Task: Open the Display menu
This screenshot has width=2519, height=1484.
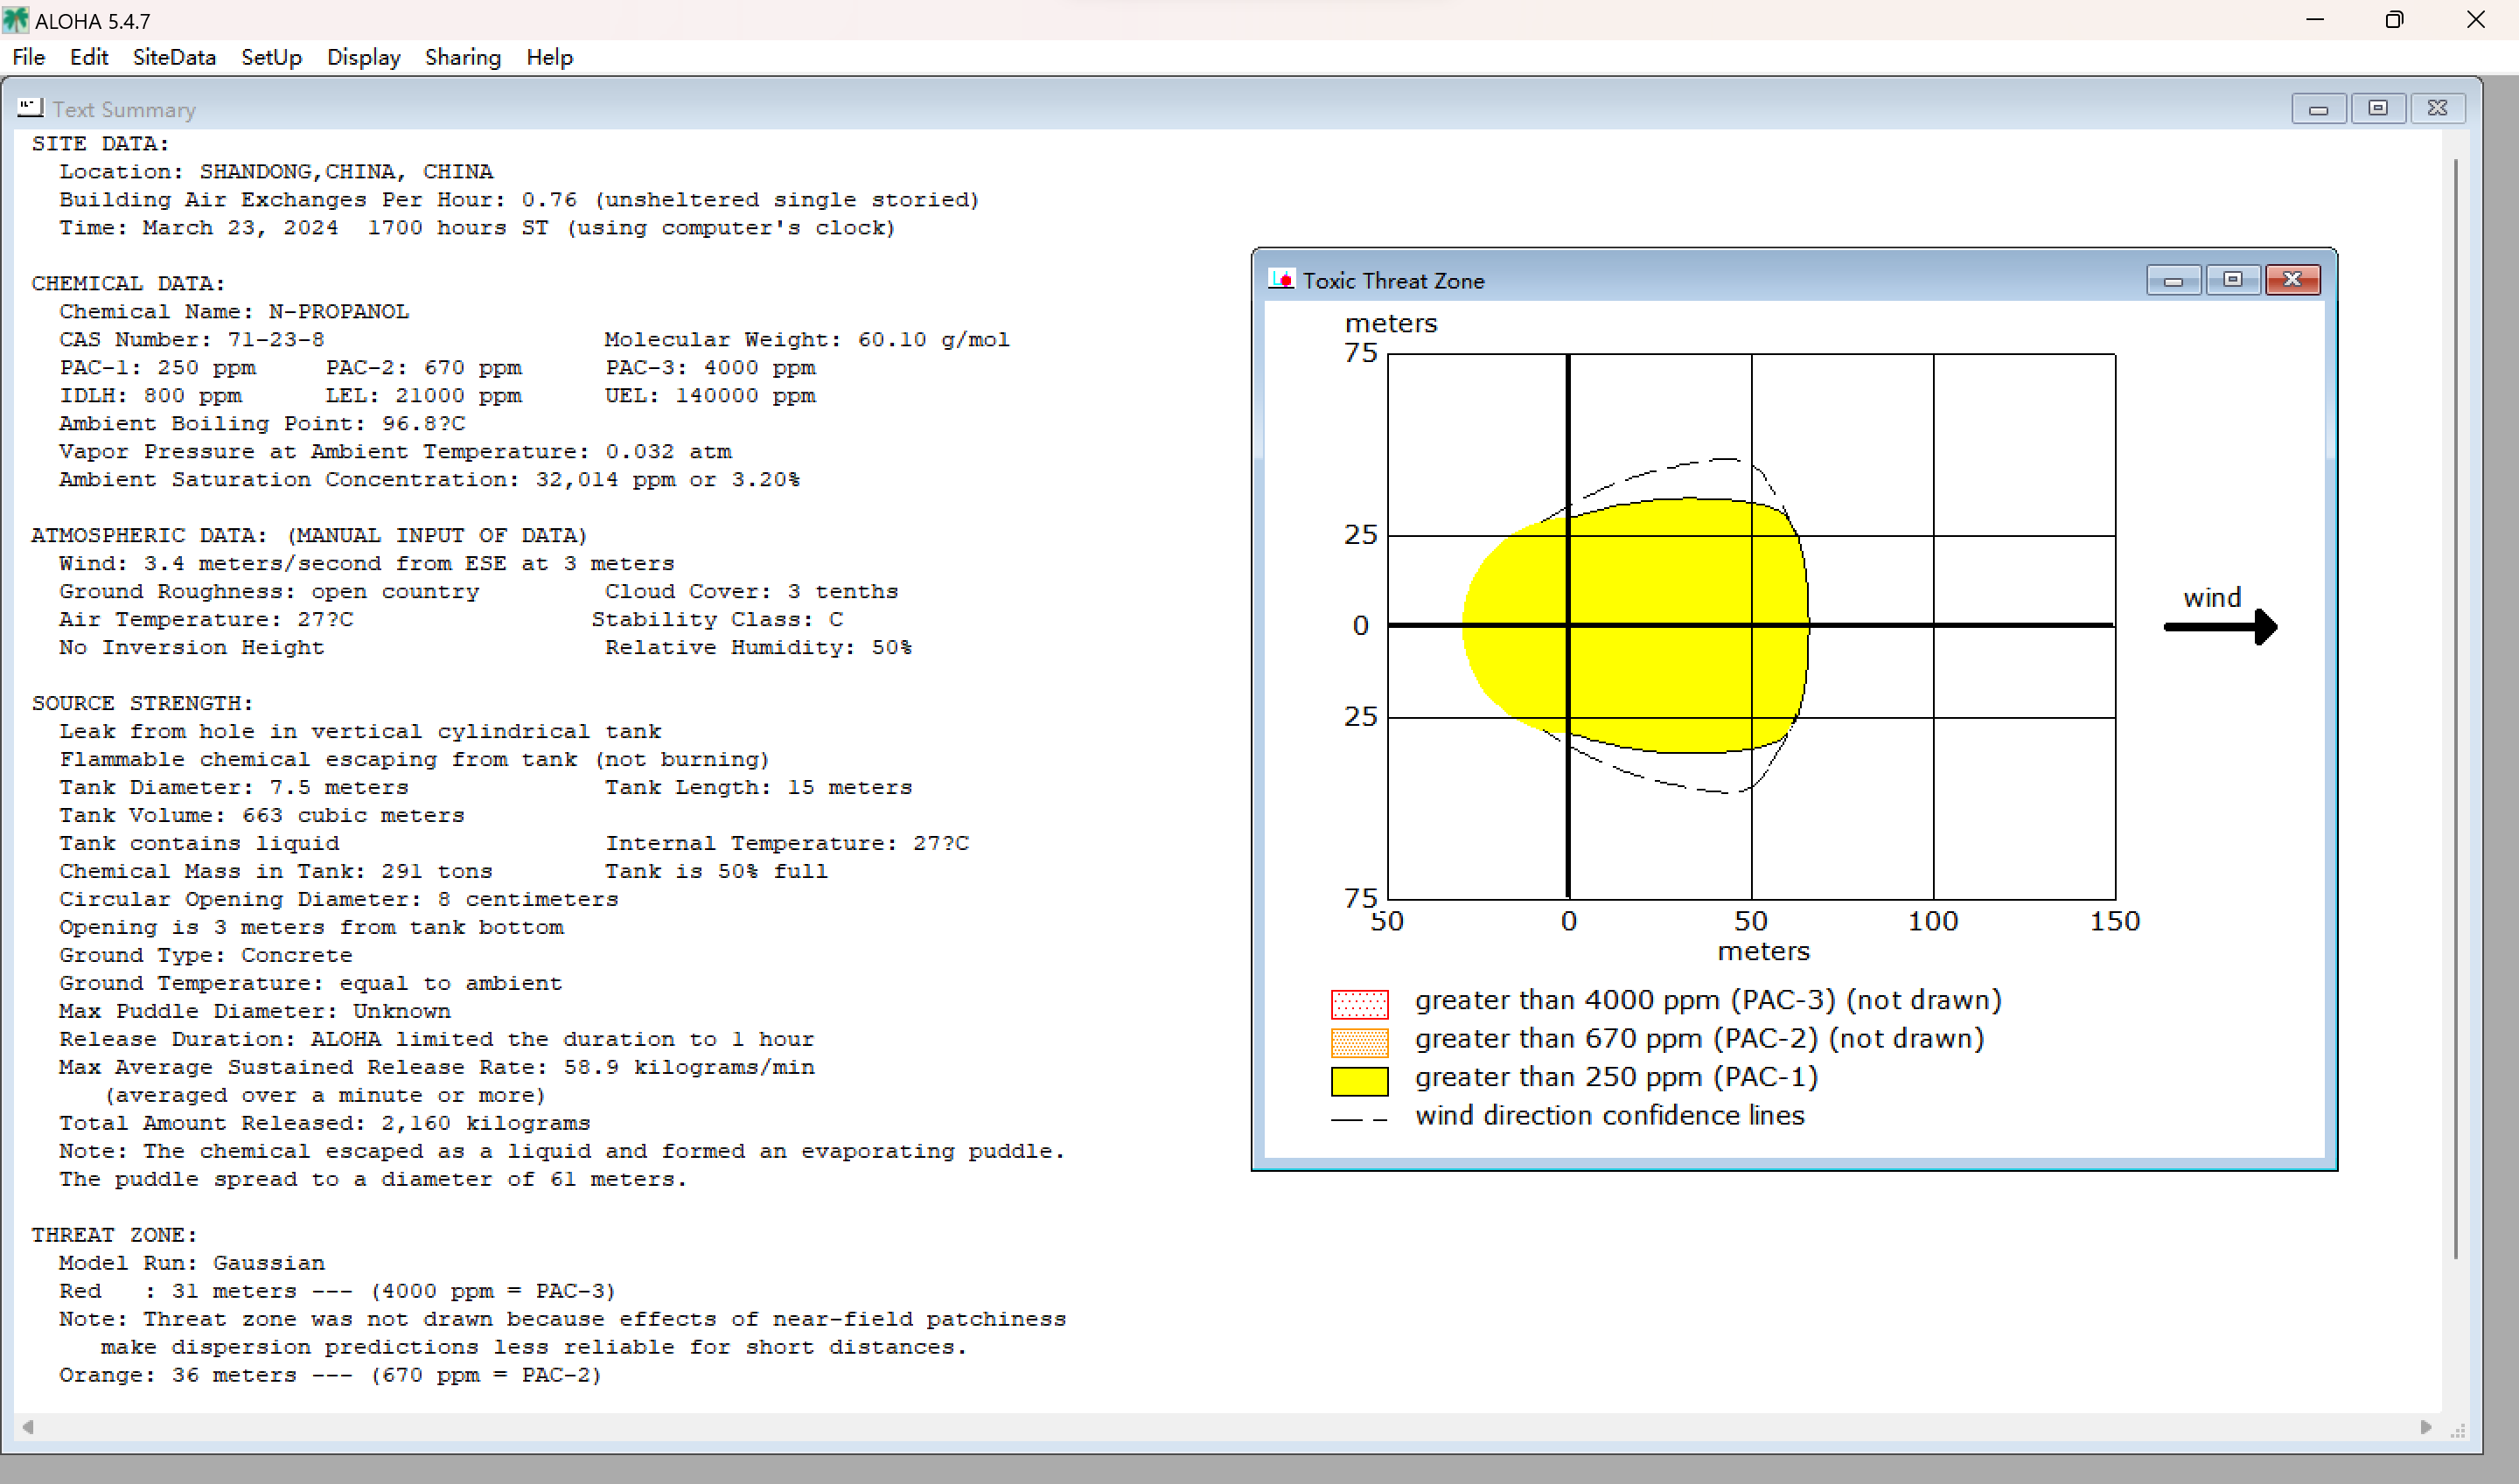Action: click(x=363, y=57)
